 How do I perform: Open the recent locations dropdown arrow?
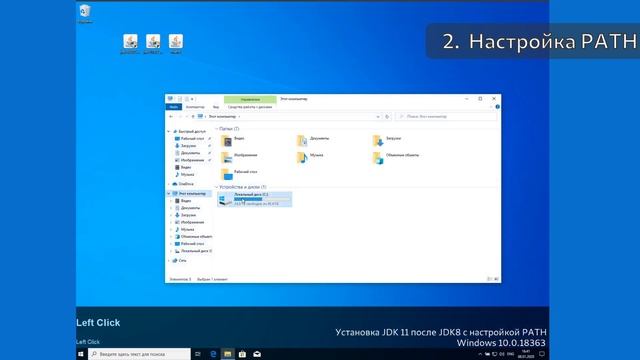(x=187, y=117)
